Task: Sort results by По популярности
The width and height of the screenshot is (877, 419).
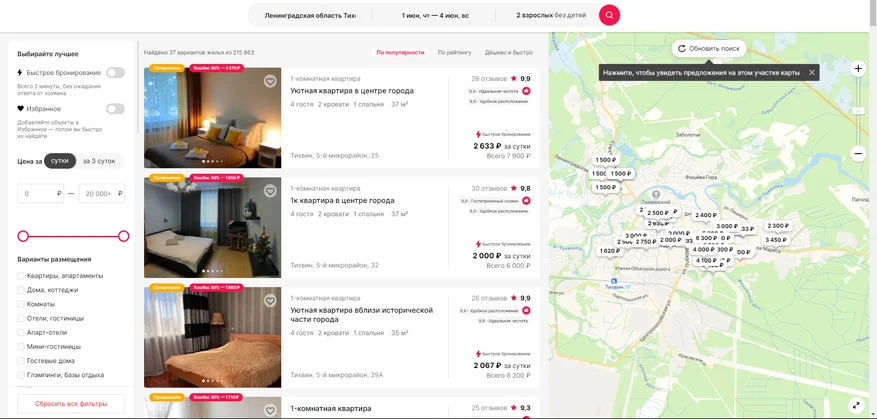Action: pyautogui.click(x=400, y=53)
